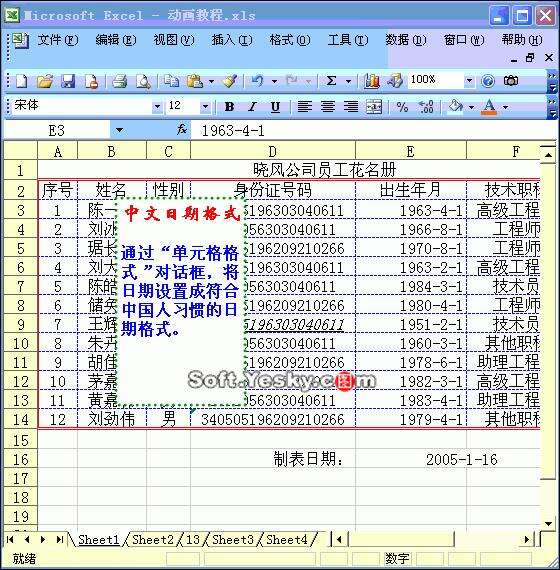
Task: Expand the font name dropdown 宋体
Action: [x=157, y=107]
